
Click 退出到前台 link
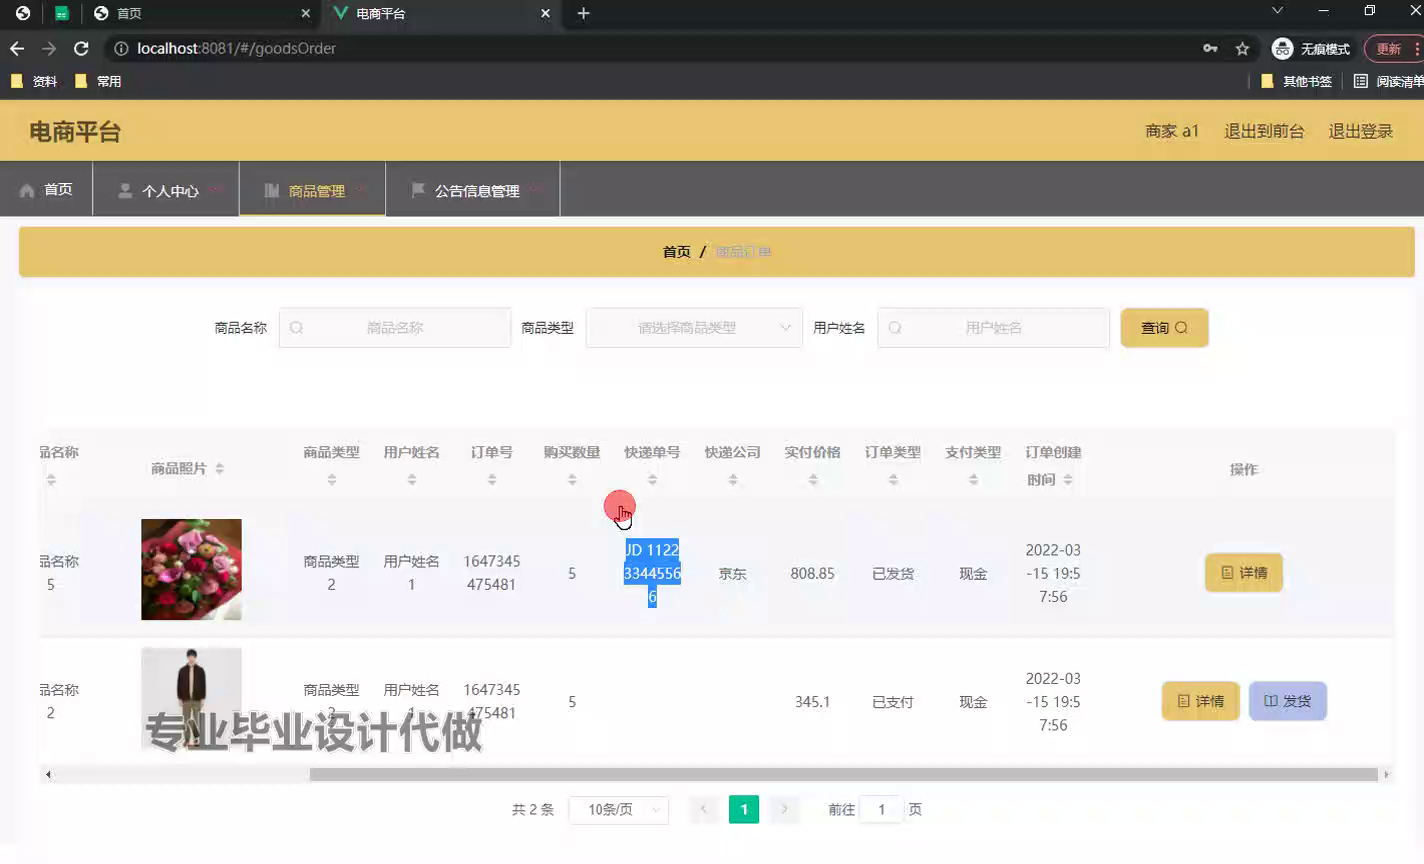point(1264,131)
